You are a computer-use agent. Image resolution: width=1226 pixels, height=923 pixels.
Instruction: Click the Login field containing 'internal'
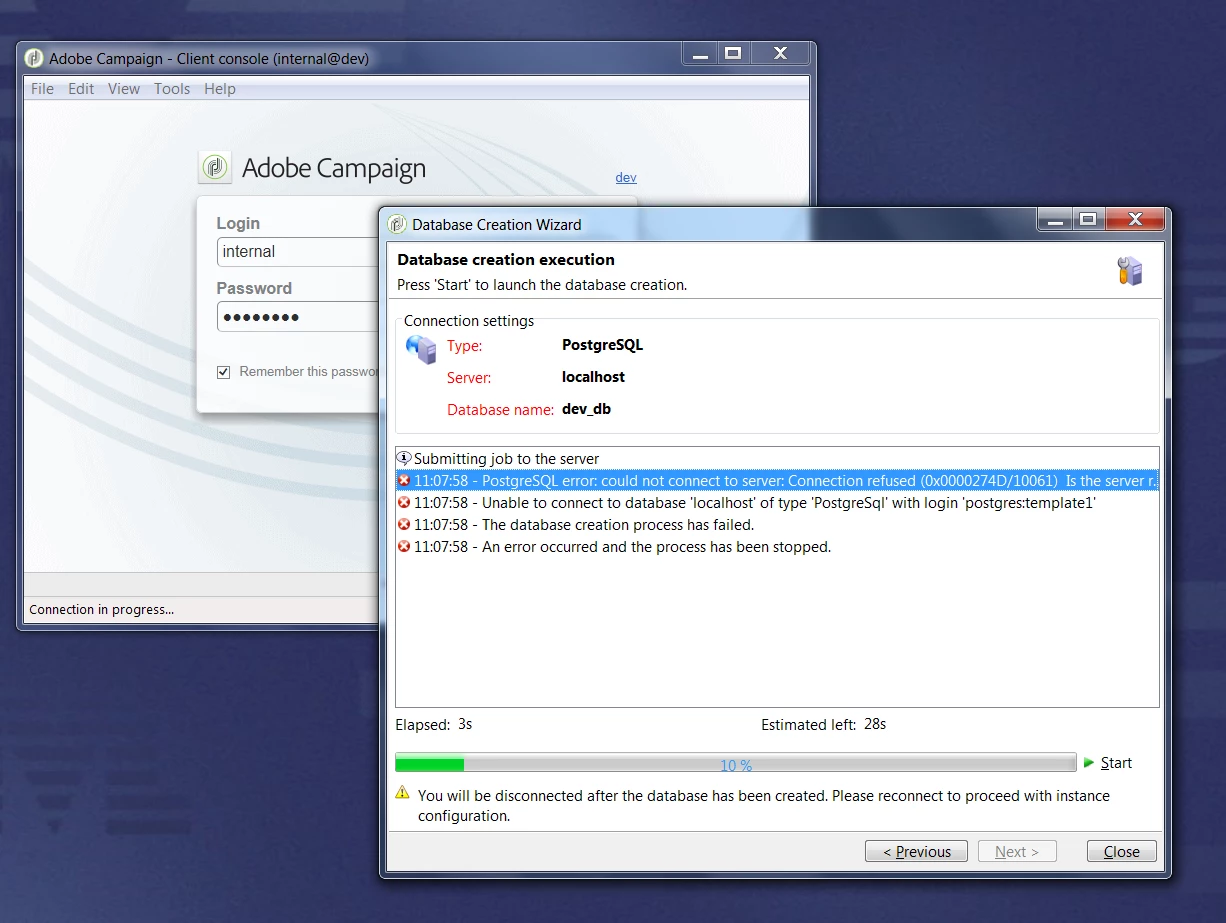click(298, 252)
